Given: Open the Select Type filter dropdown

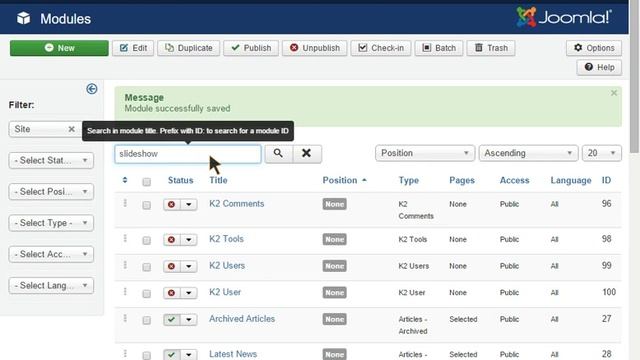Looking at the screenshot, I should [x=51, y=223].
